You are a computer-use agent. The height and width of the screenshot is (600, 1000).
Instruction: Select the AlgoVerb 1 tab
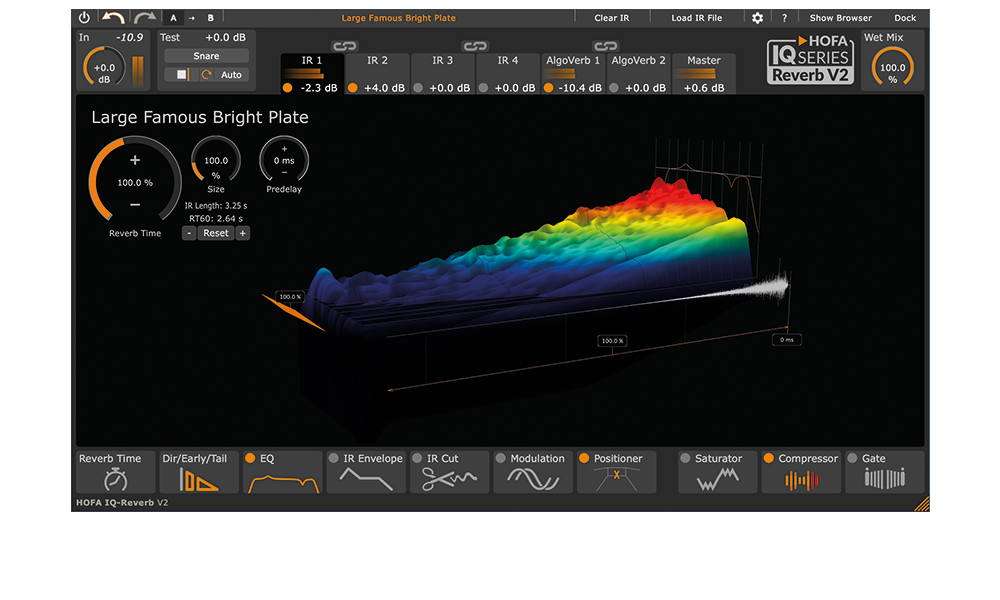pos(573,74)
